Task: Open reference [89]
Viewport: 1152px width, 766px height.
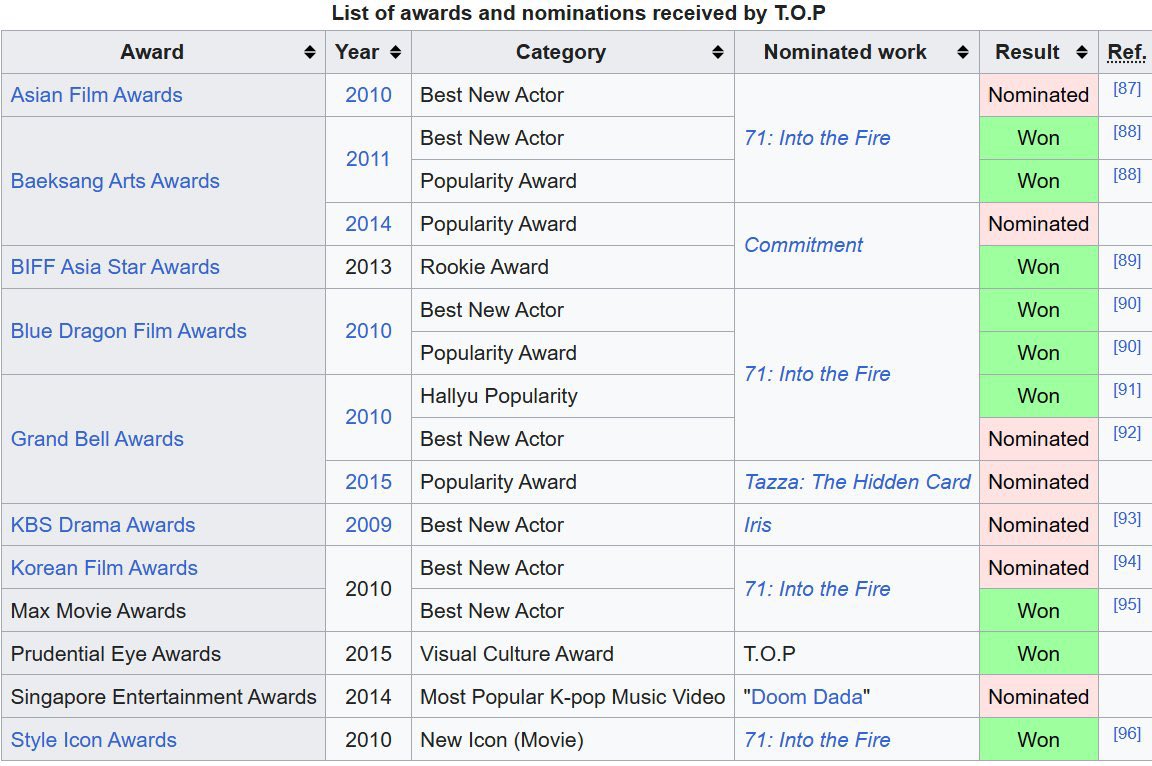Action: tap(1126, 261)
